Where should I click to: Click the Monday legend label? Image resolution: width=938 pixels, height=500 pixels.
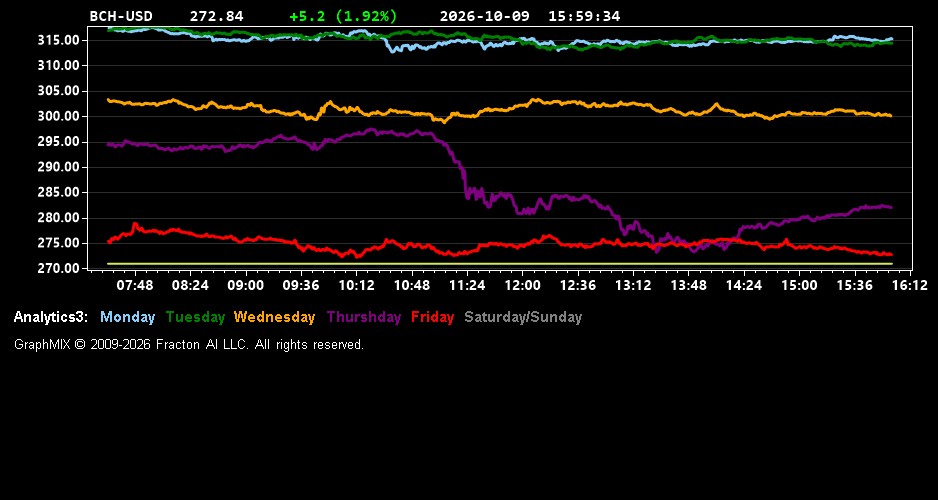click(127, 317)
